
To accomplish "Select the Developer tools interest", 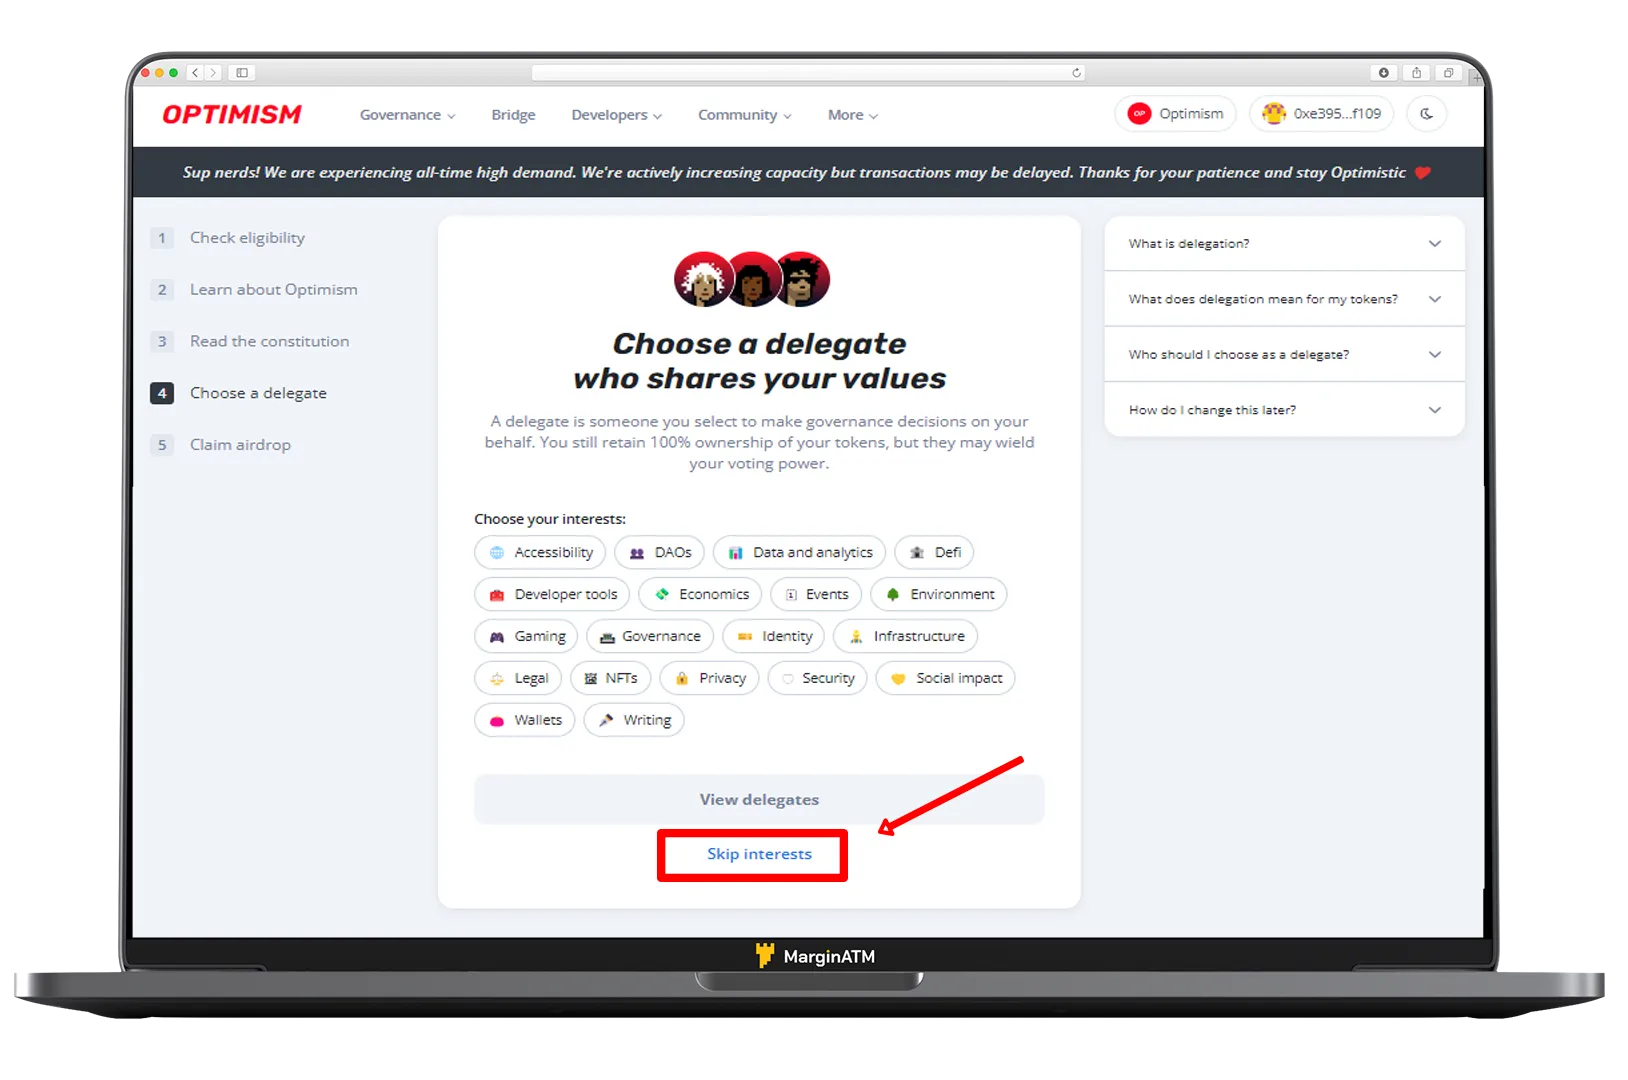I will (x=552, y=595).
